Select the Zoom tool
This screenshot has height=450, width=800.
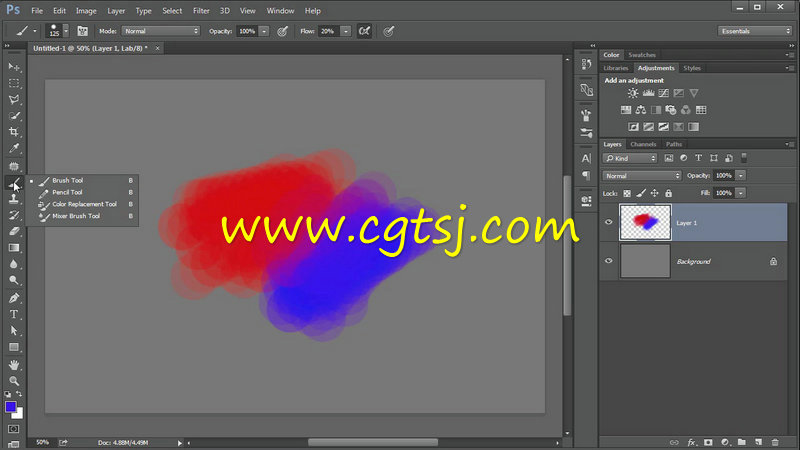click(x=14, y=381)
